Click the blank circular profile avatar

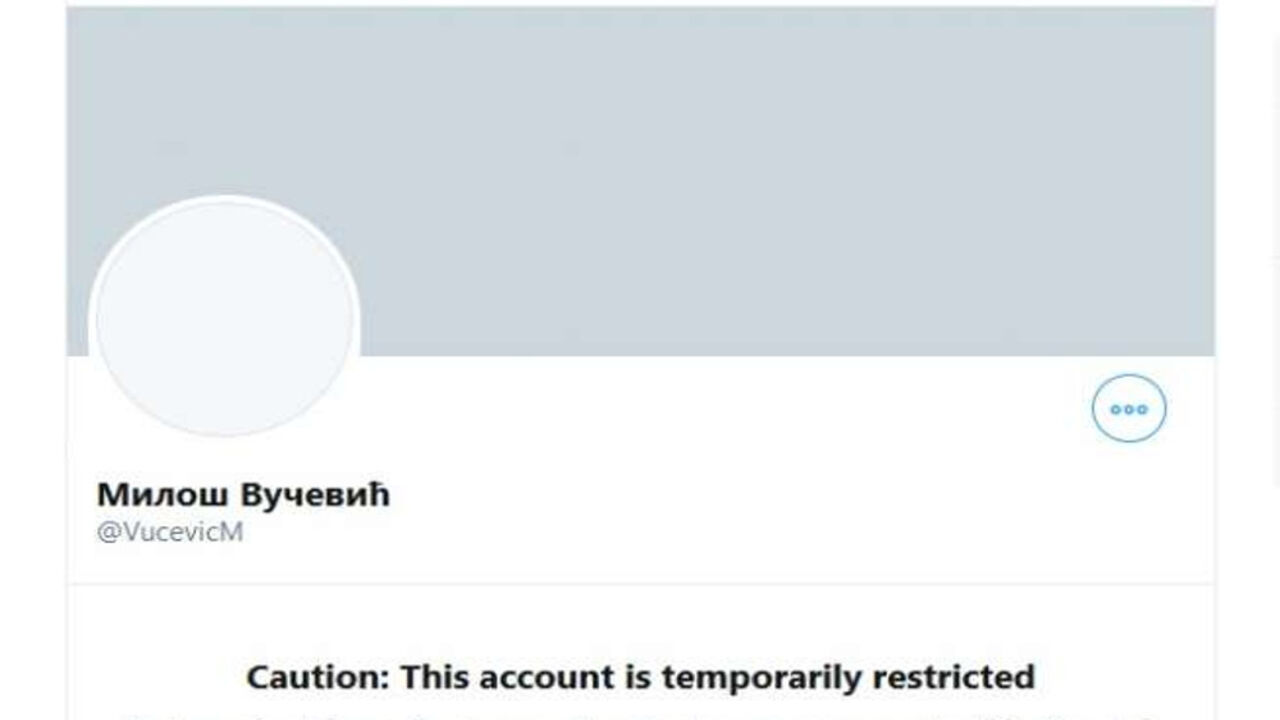coord(224,317)
